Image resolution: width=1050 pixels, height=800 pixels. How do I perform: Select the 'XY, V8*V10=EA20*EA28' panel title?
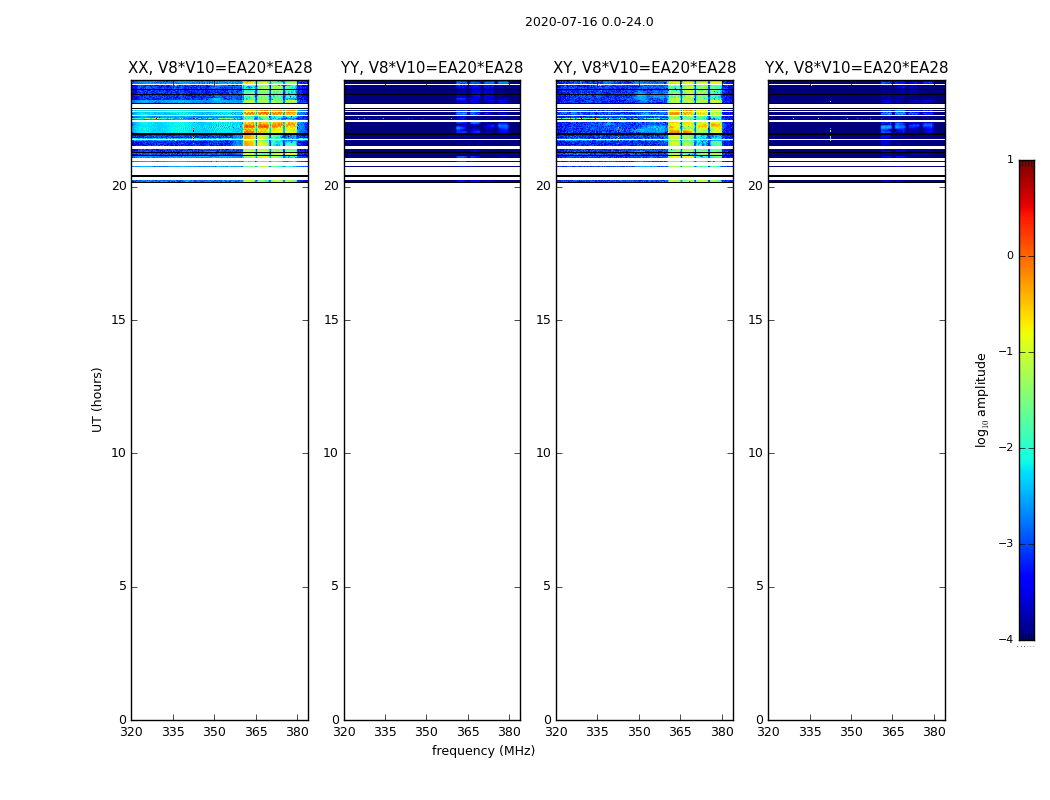644,68
